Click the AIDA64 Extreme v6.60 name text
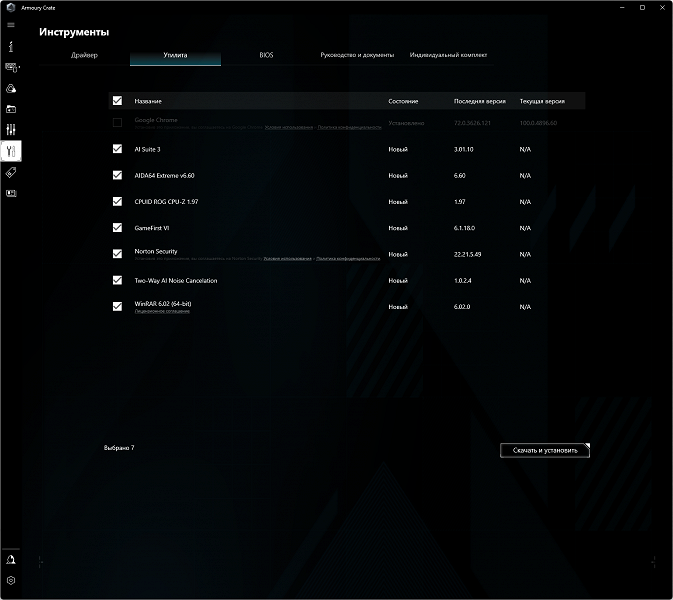 point(164,176)
